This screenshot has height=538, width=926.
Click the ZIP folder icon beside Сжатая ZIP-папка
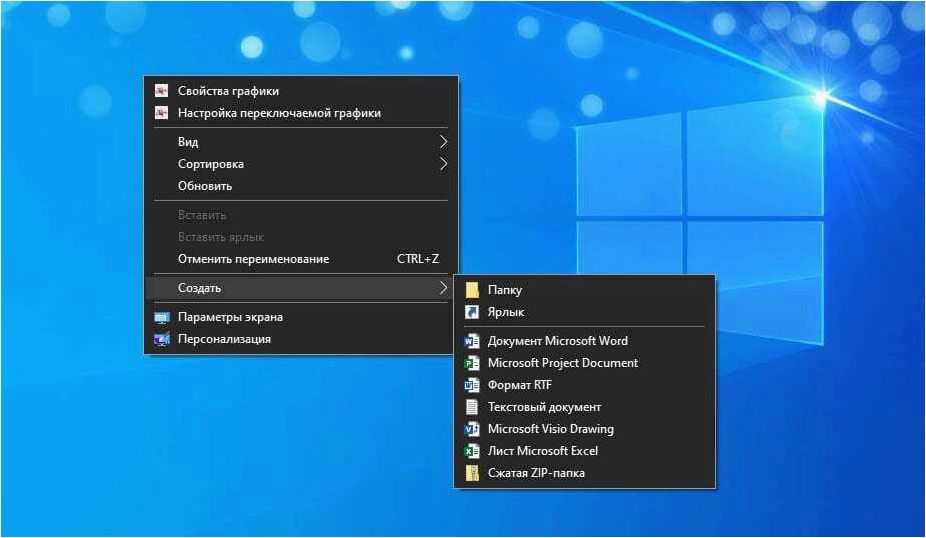click(472, 473)
